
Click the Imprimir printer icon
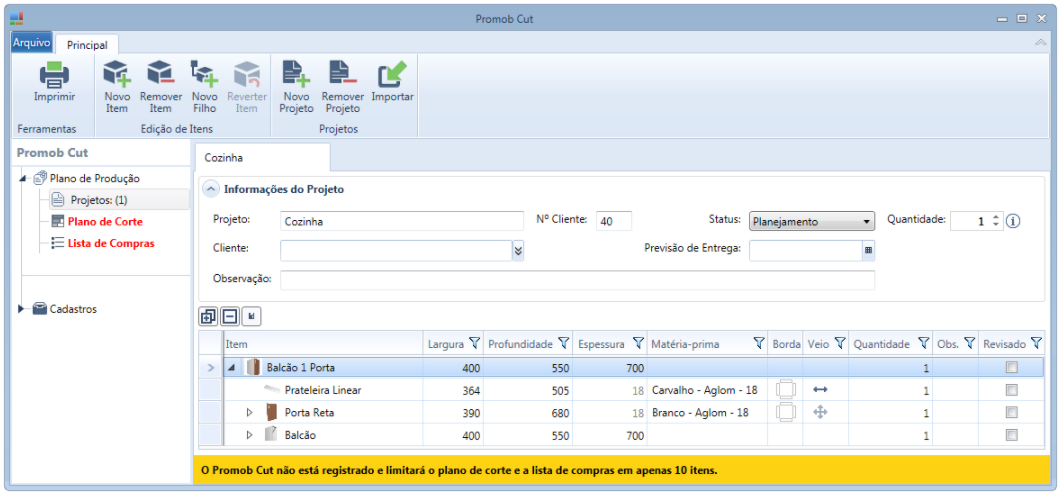[54, 75]
